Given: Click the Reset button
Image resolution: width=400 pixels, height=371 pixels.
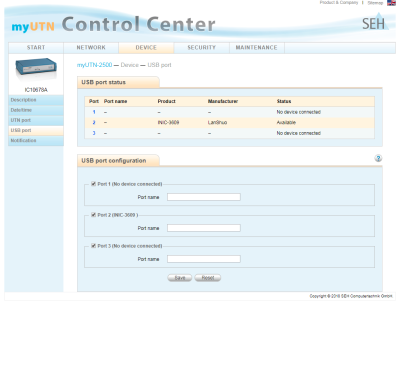Looking at the screenshot, I should 208,278.
